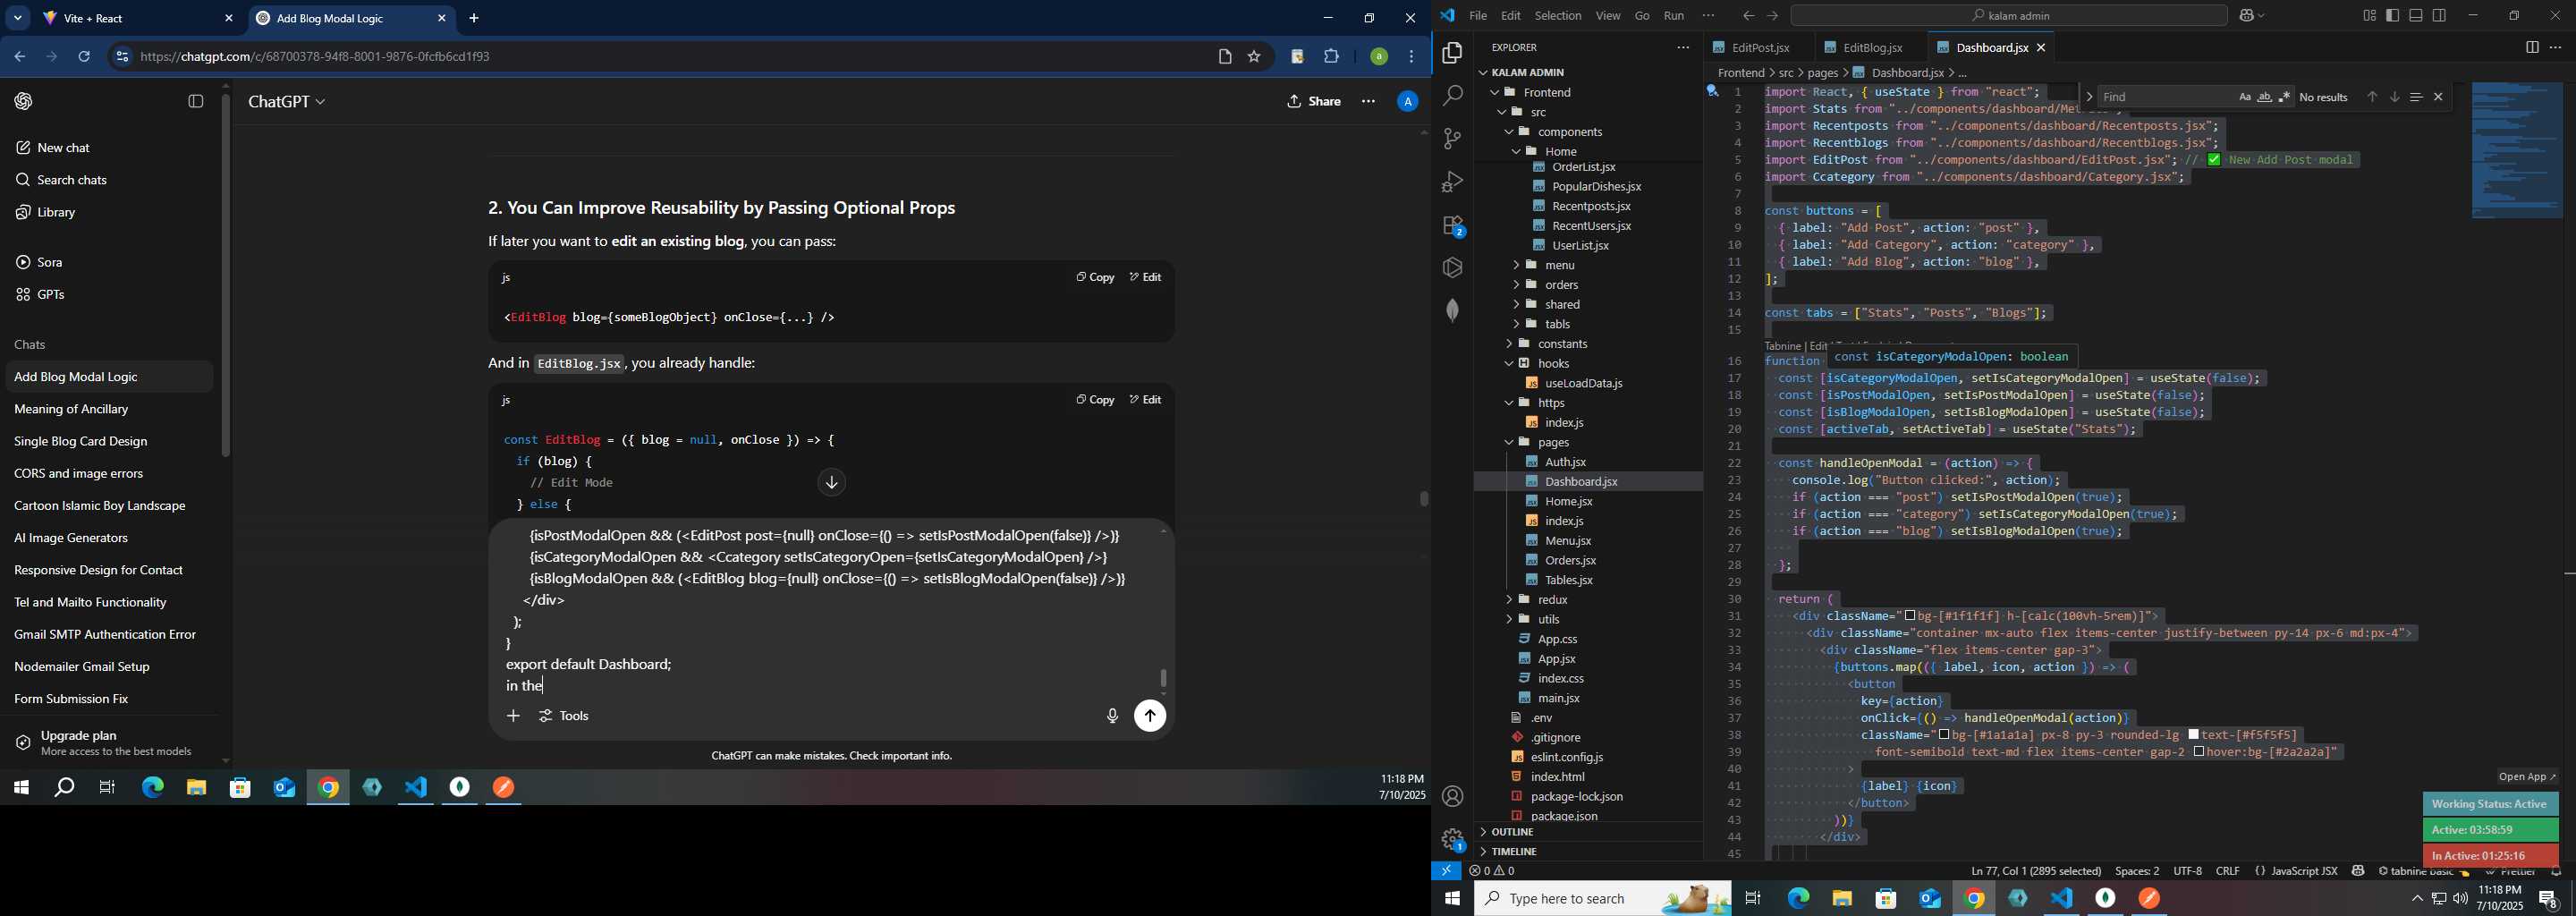This screenshot has width=2576, height=916.
Task: Toggle the ChatGPT sidebar panel
Action: click(x=196, y=101)
